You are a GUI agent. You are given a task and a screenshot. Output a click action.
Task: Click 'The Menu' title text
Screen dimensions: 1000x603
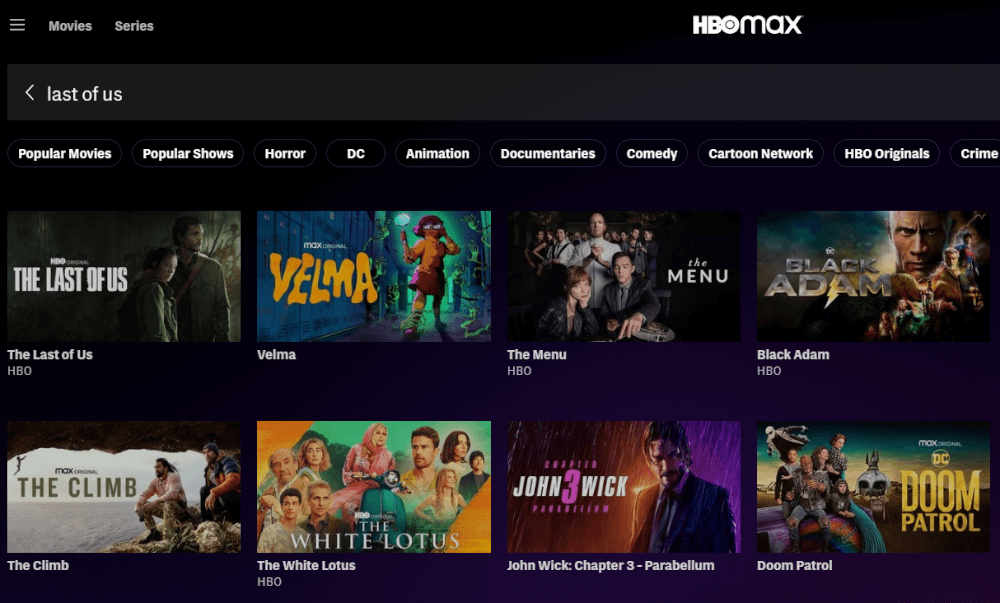pos(536,355)
